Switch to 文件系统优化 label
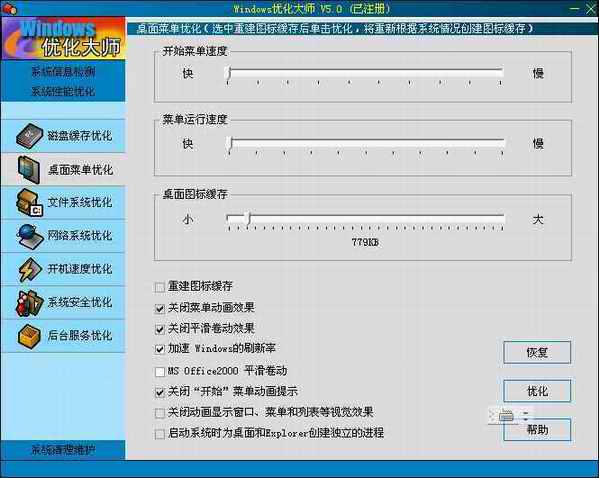 [80, 203]
